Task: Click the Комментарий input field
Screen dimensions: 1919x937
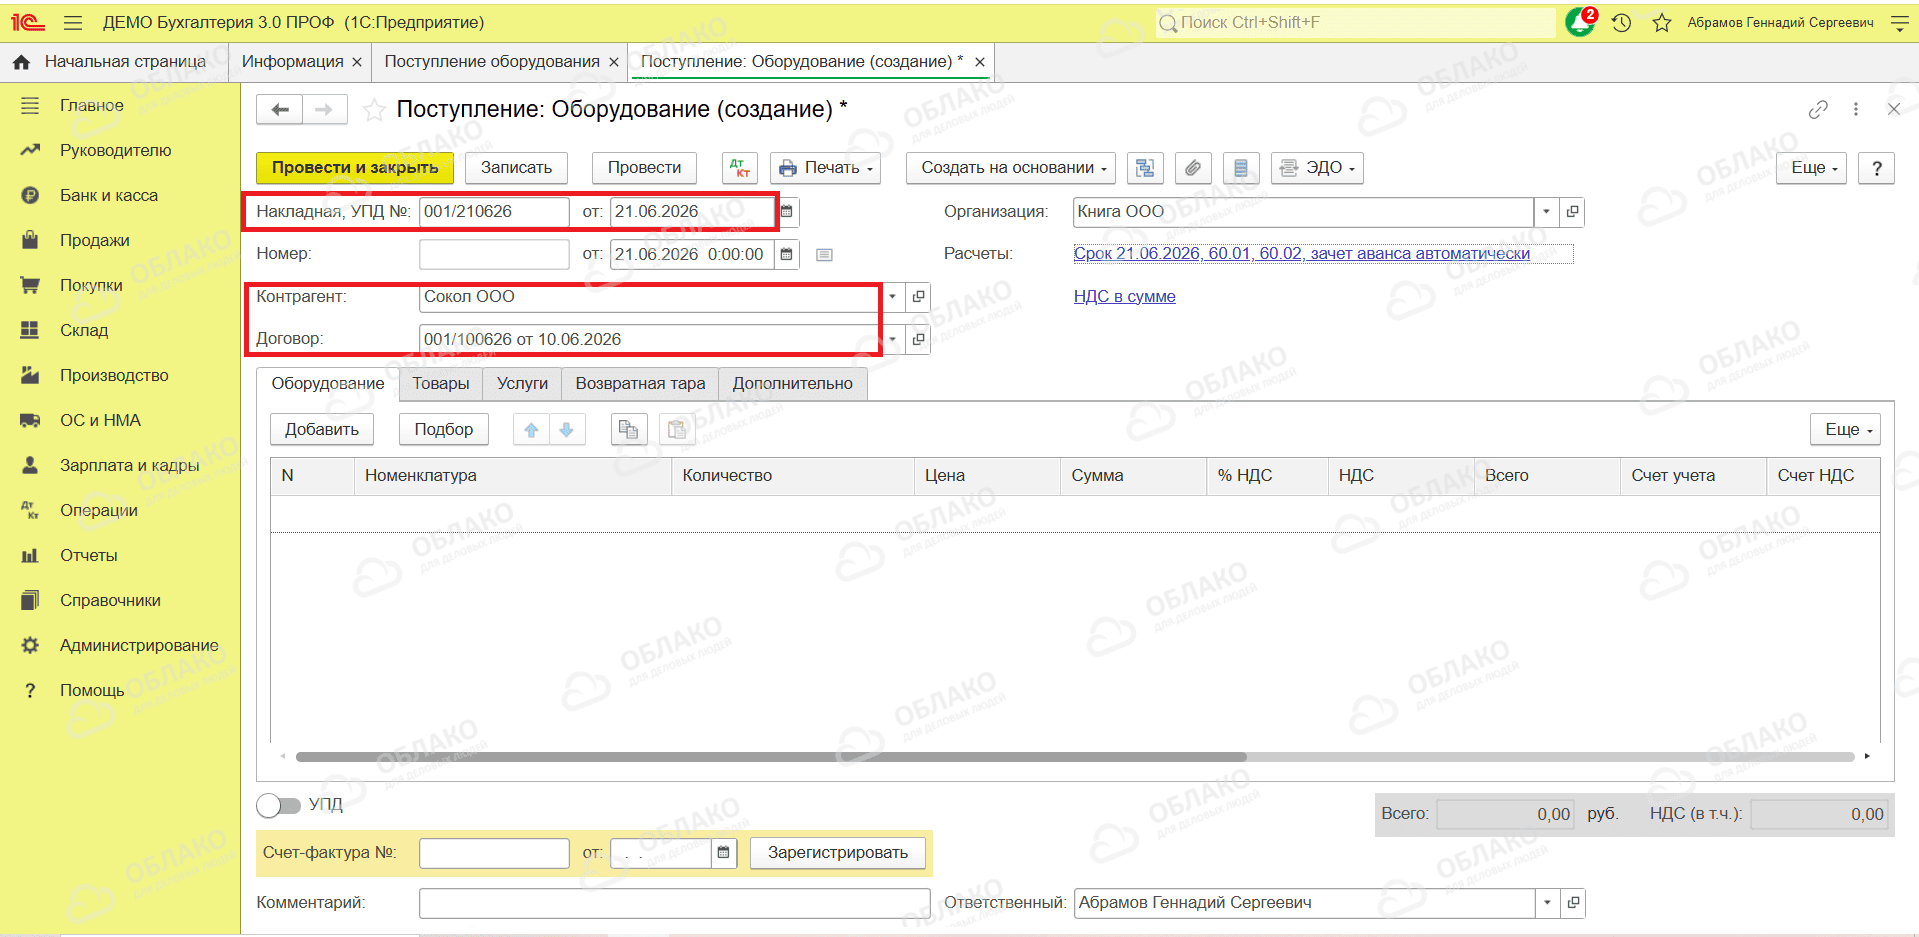Action: coord(675,903)
